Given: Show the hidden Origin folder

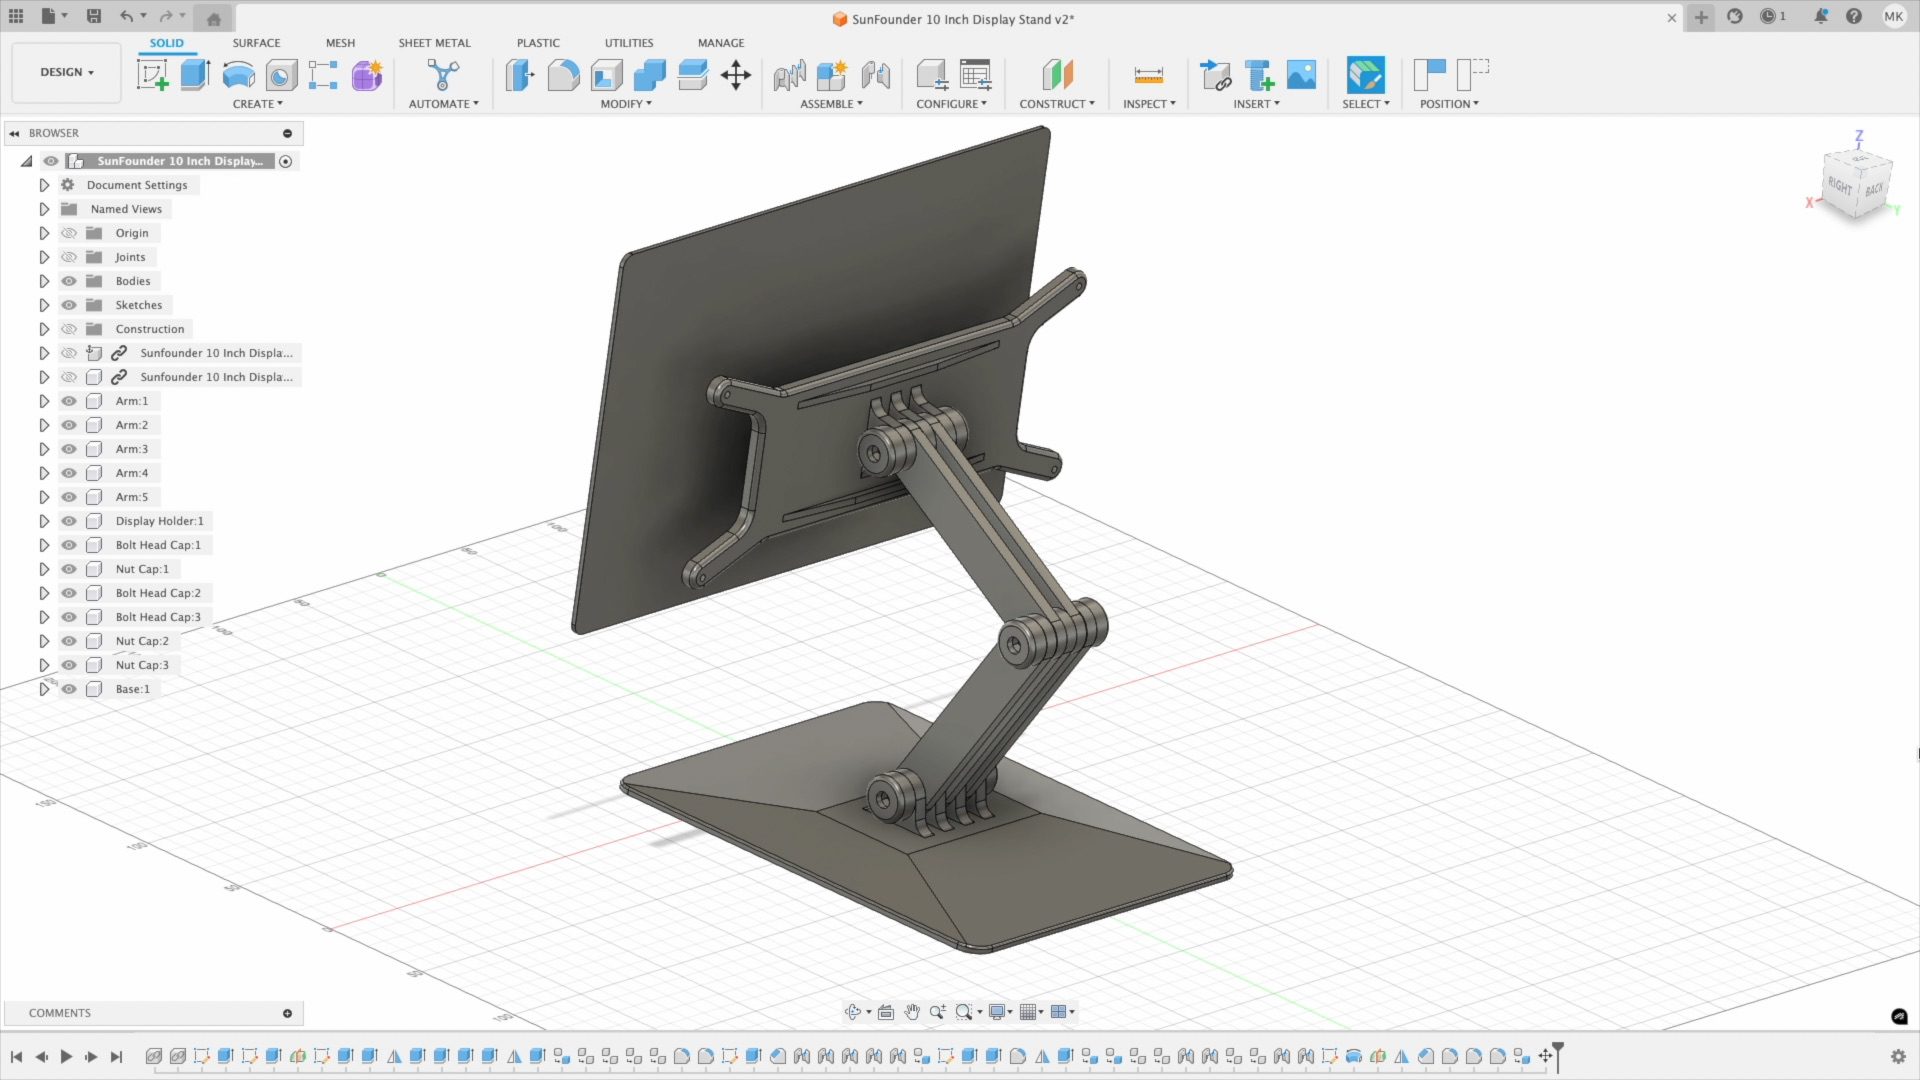Looking at the screenshot, I should tap(69, 233).
